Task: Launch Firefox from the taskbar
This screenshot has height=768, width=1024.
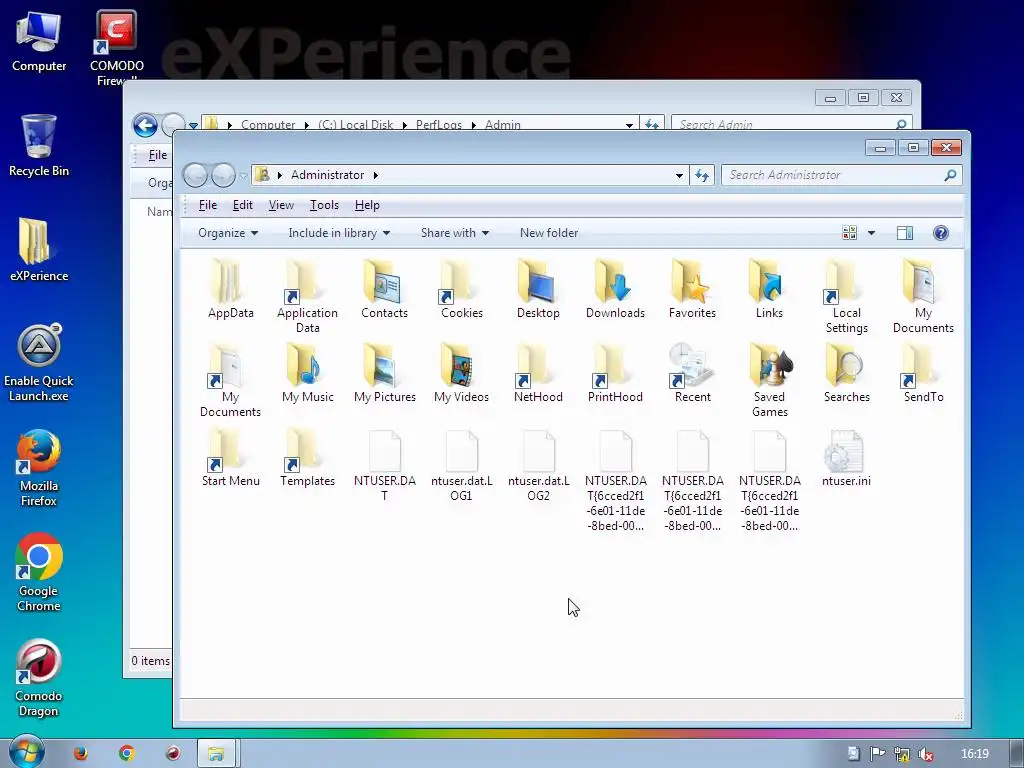Action: 81,753
